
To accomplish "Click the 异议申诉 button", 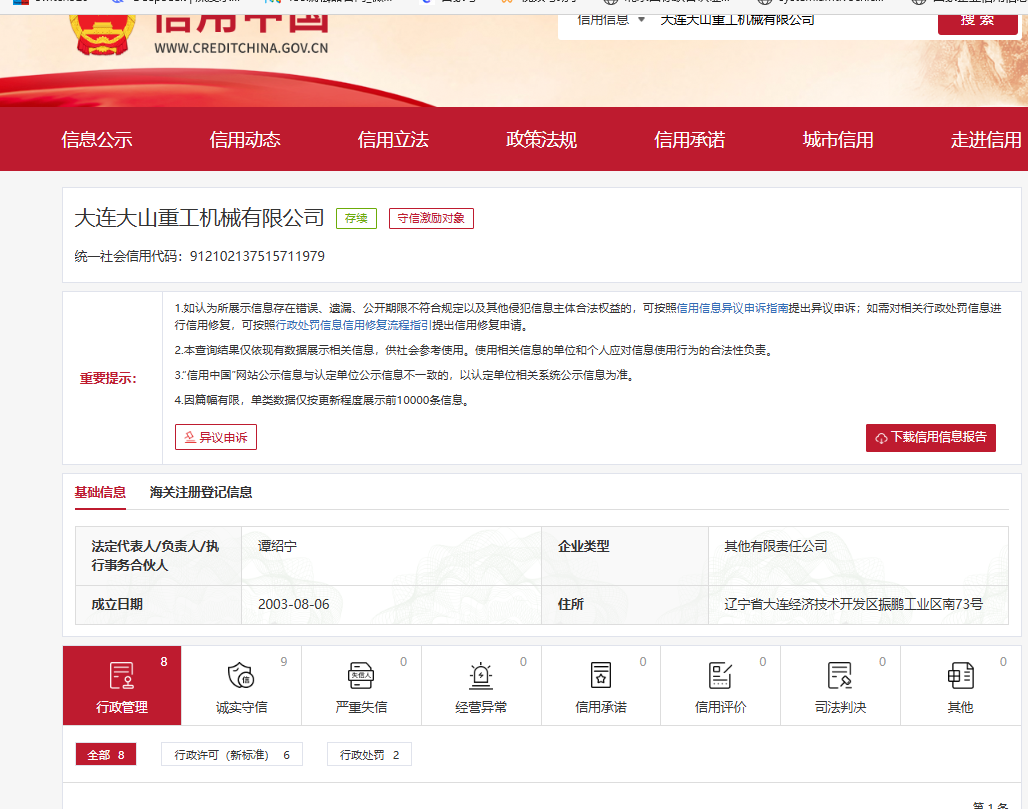I will point(216,437).
